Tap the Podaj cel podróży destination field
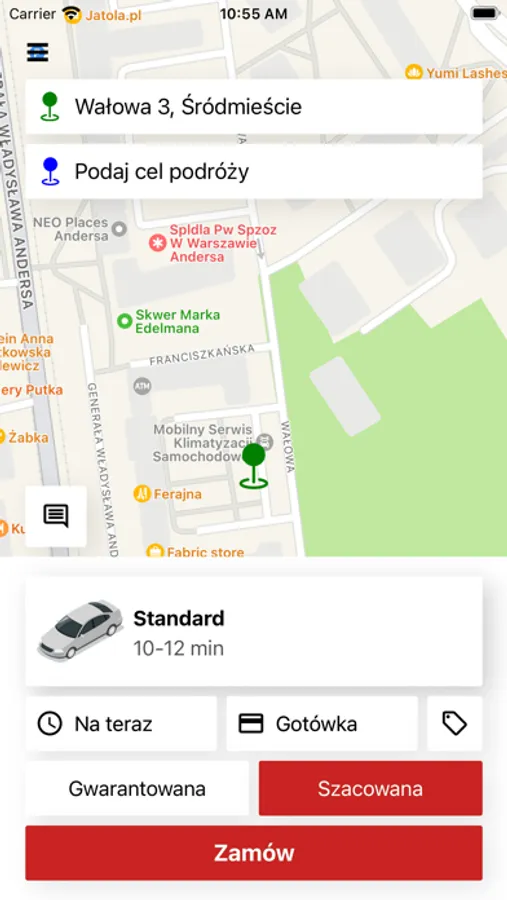Image resolution: width=507 pixels, height=900 pixels. 254,172
